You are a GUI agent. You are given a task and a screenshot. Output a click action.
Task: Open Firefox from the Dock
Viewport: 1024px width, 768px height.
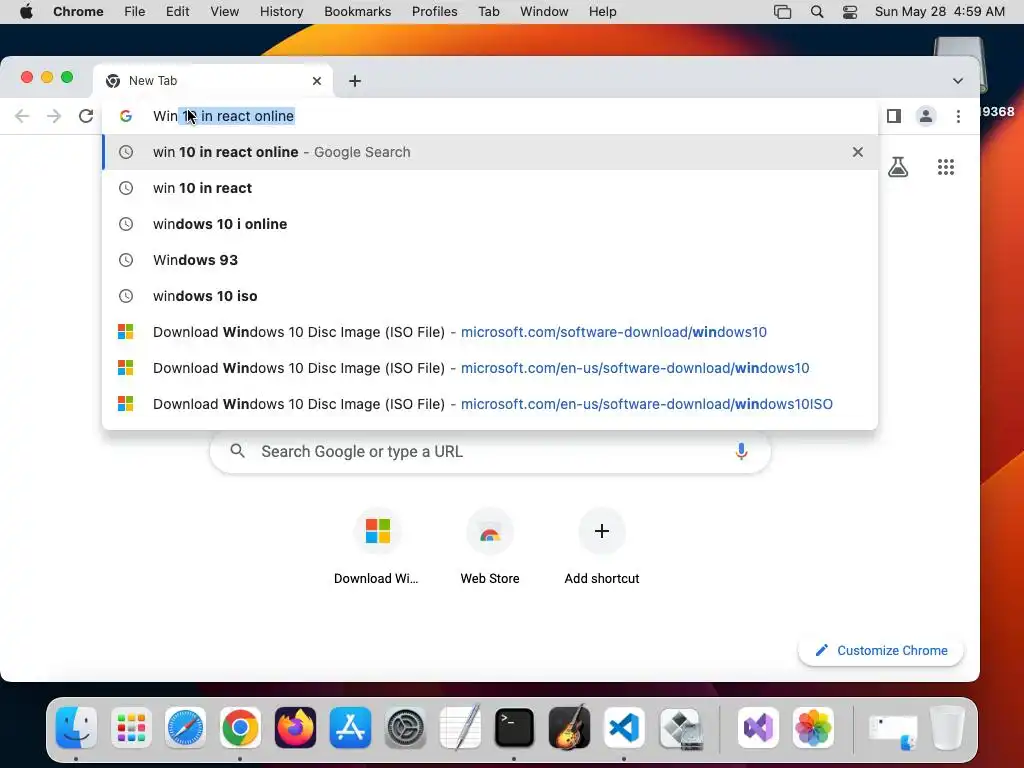pyautogui.click(x=295, y=728)
